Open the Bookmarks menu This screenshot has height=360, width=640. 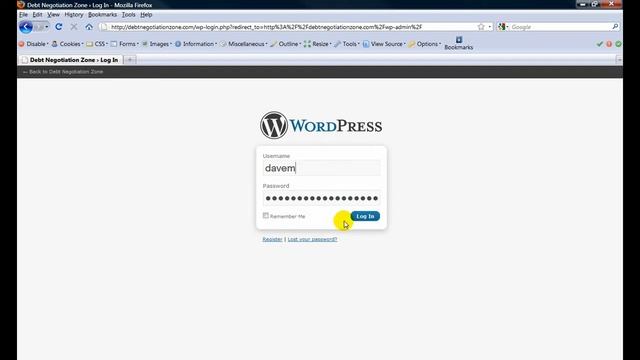(102, 15)
